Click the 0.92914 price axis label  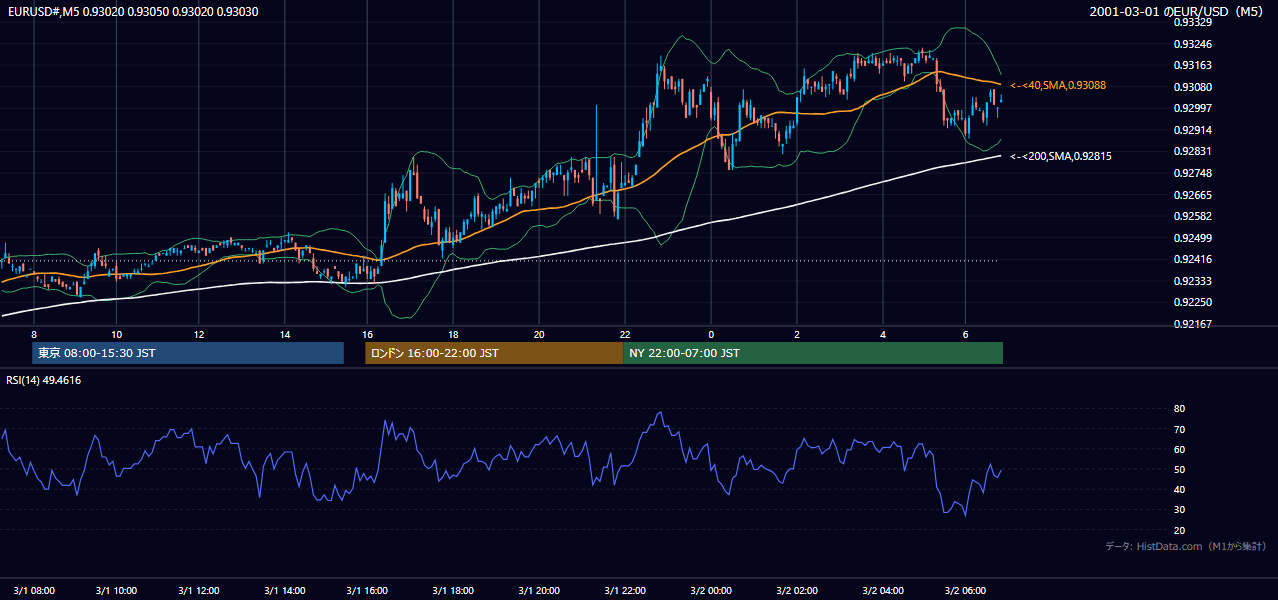(x=1193, y=130)
